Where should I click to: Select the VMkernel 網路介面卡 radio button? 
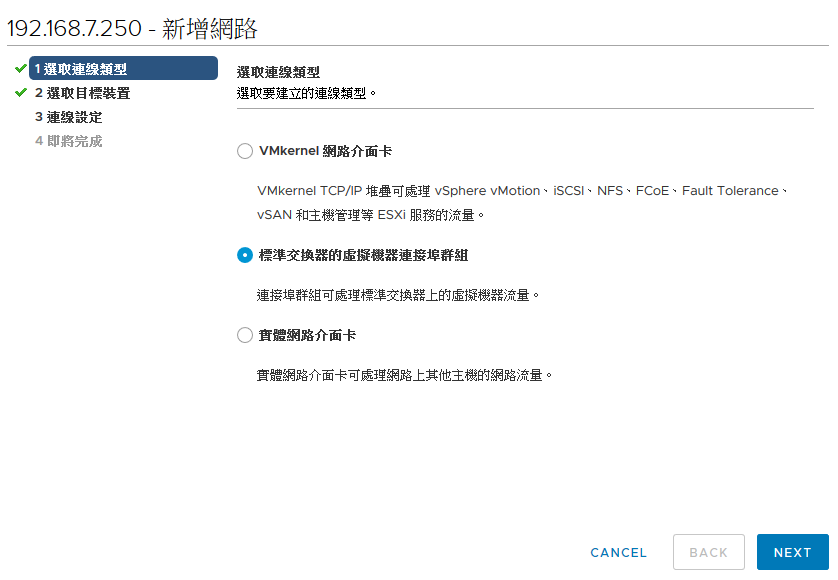tap(245, 151)
